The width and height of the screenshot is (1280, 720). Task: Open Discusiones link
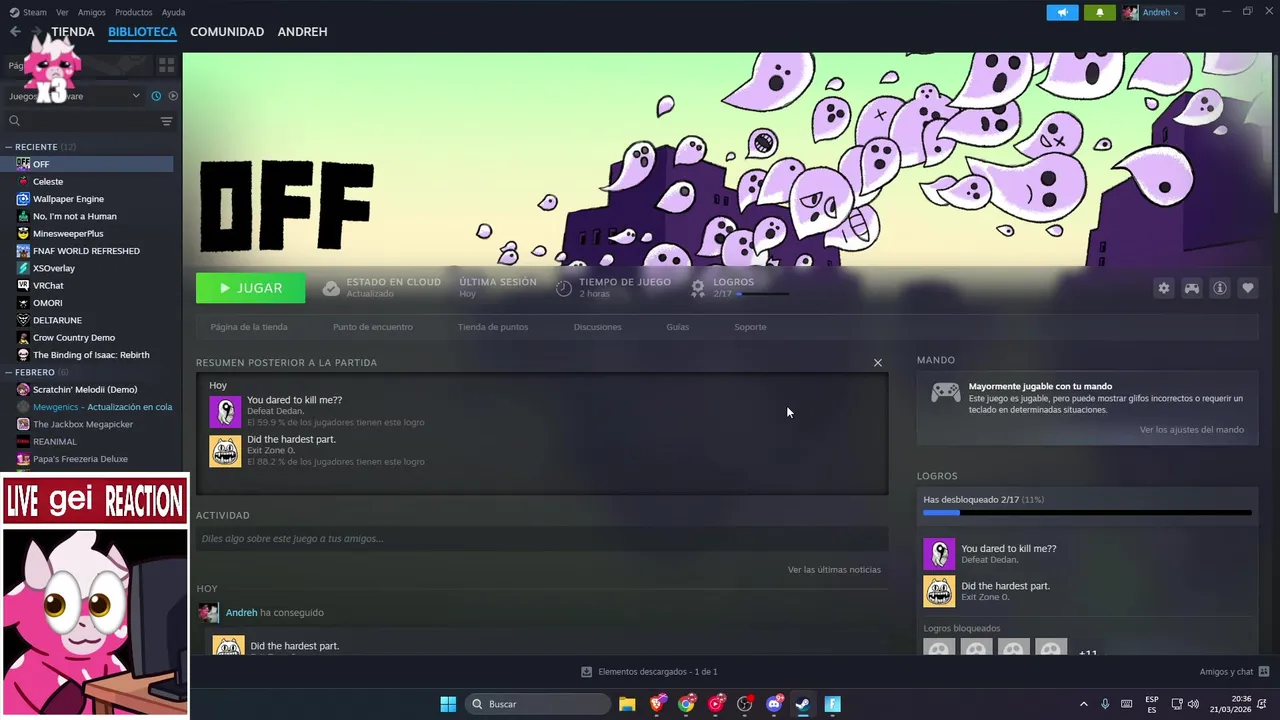597,327
